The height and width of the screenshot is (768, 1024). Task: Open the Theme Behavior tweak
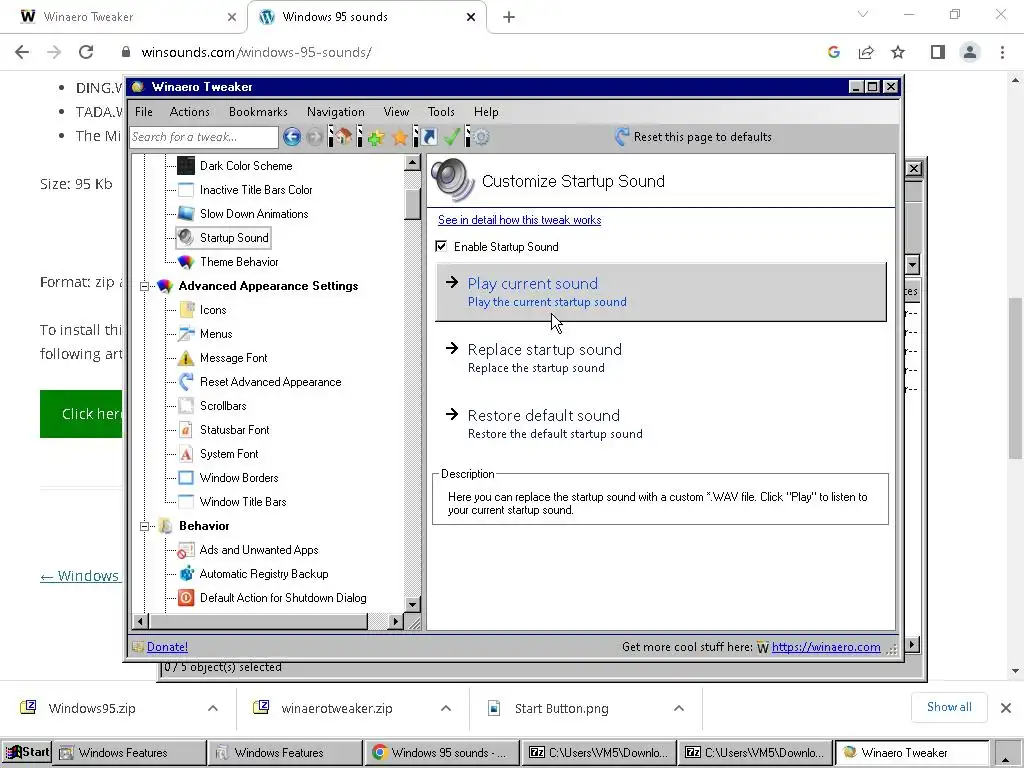click(x=239, y=262)
